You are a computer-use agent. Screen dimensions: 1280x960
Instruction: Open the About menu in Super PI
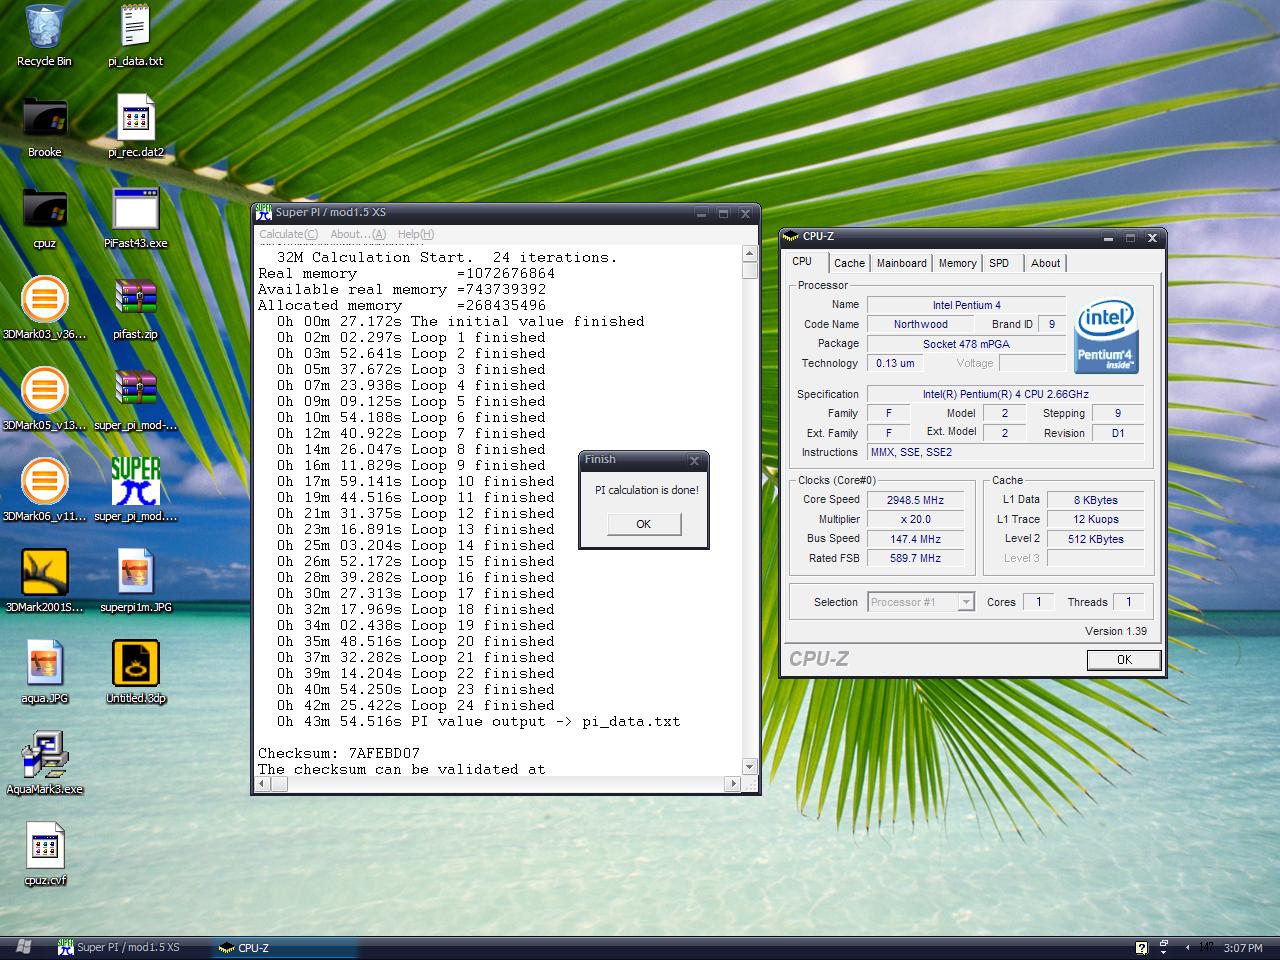(357, 234)
